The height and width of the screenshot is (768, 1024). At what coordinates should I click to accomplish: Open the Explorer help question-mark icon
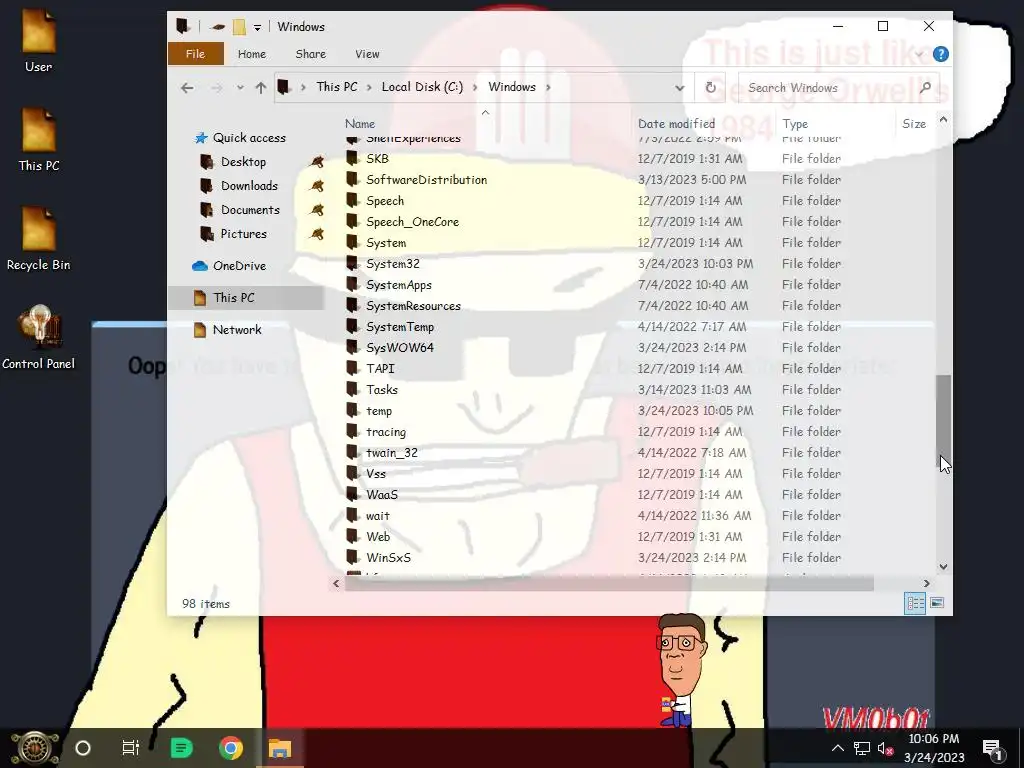(940, 54)
